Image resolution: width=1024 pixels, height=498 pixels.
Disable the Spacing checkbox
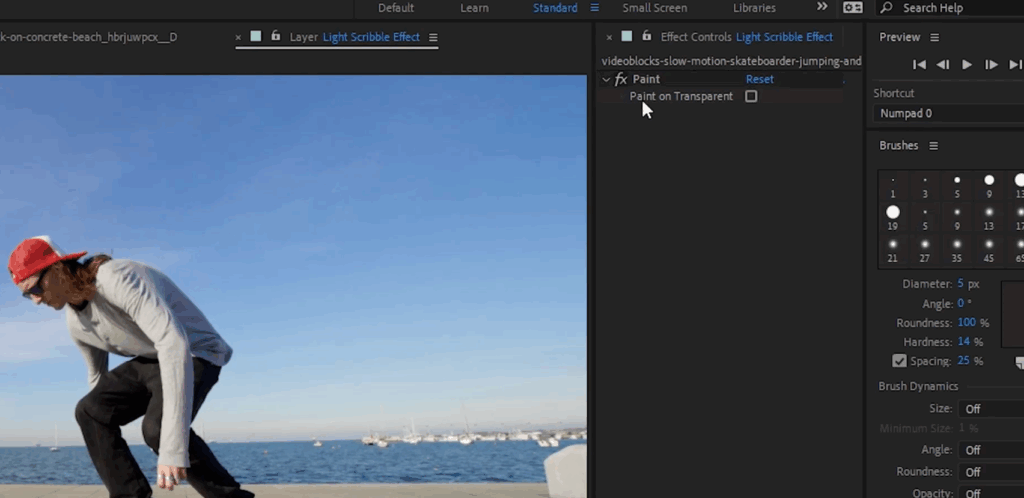click(x=899, y=361)
